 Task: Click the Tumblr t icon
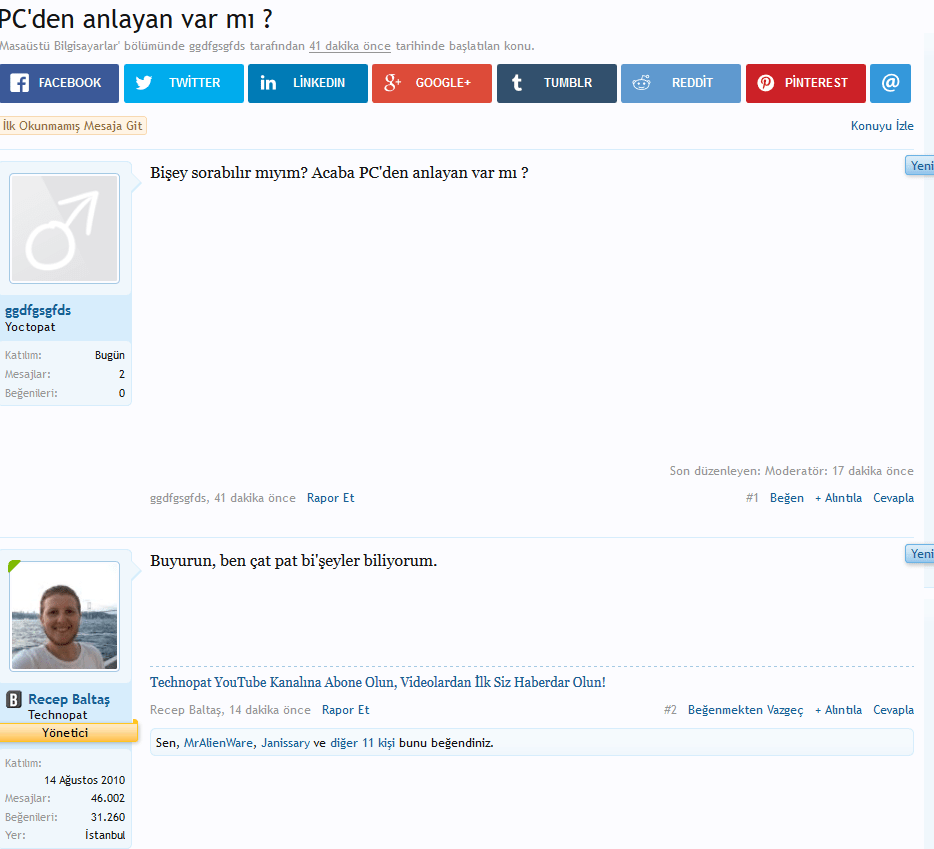point(517,83)
